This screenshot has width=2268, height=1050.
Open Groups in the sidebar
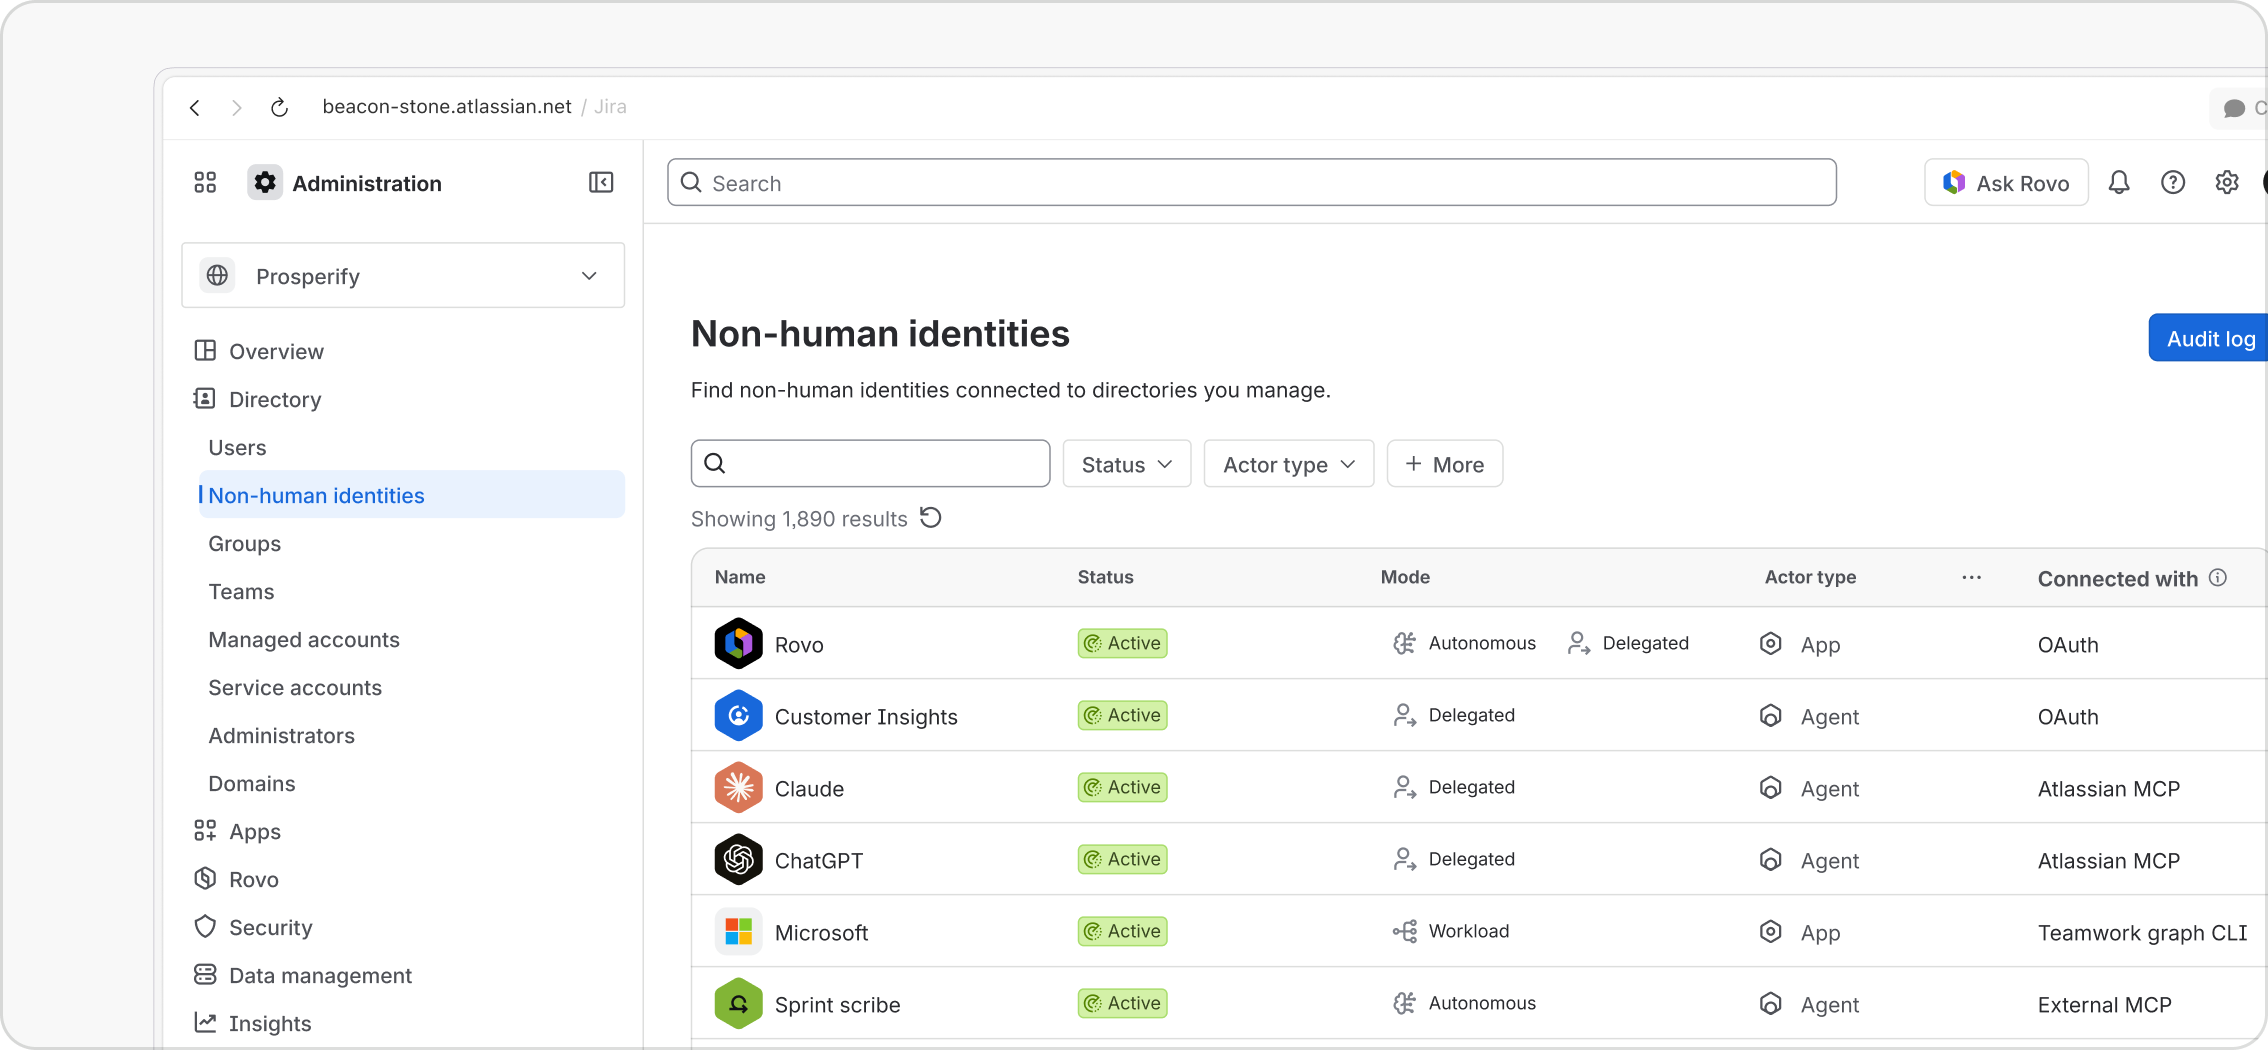pos(244,543)
